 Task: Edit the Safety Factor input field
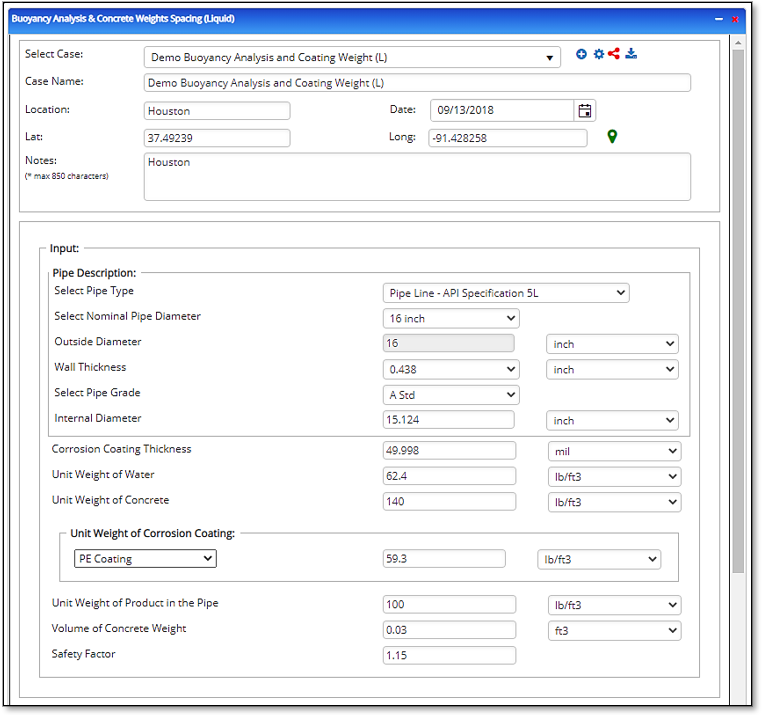coord(449,656)
